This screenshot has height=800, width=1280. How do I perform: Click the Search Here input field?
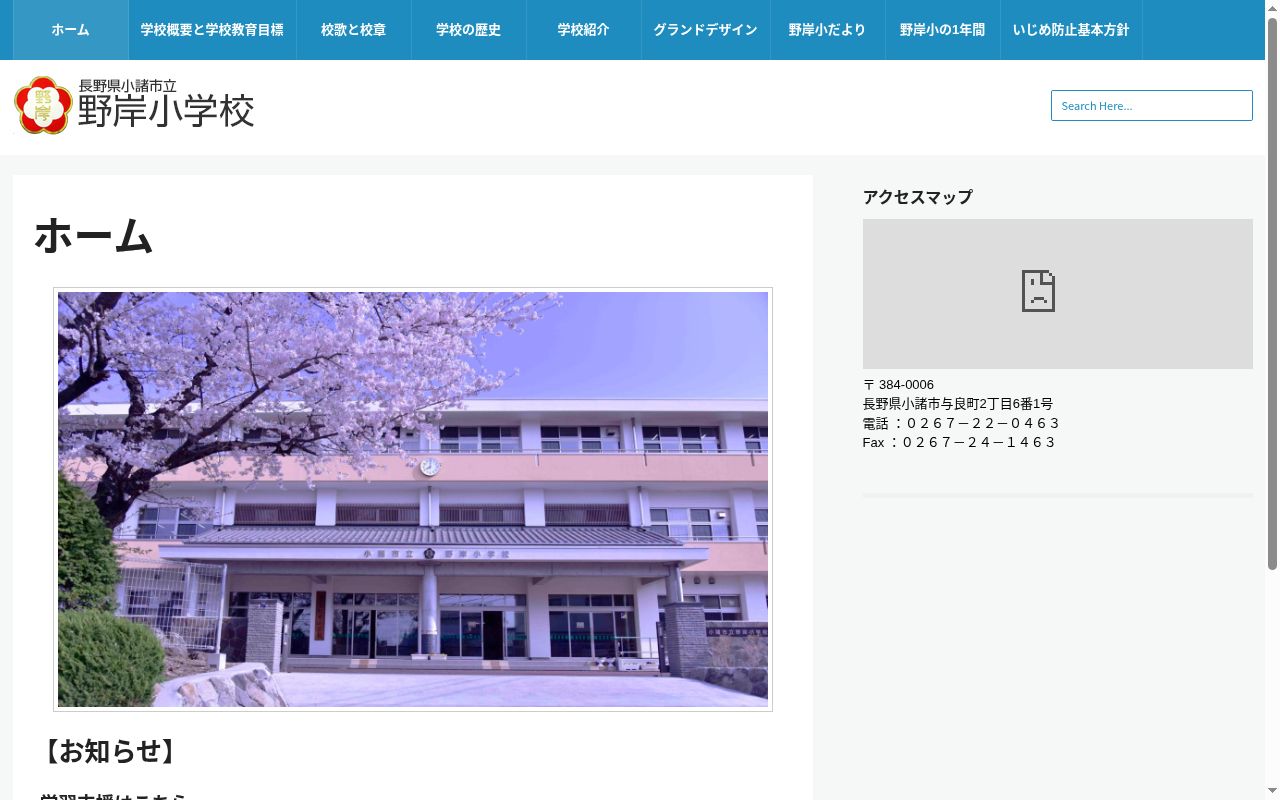click(x=1151, y=106)
